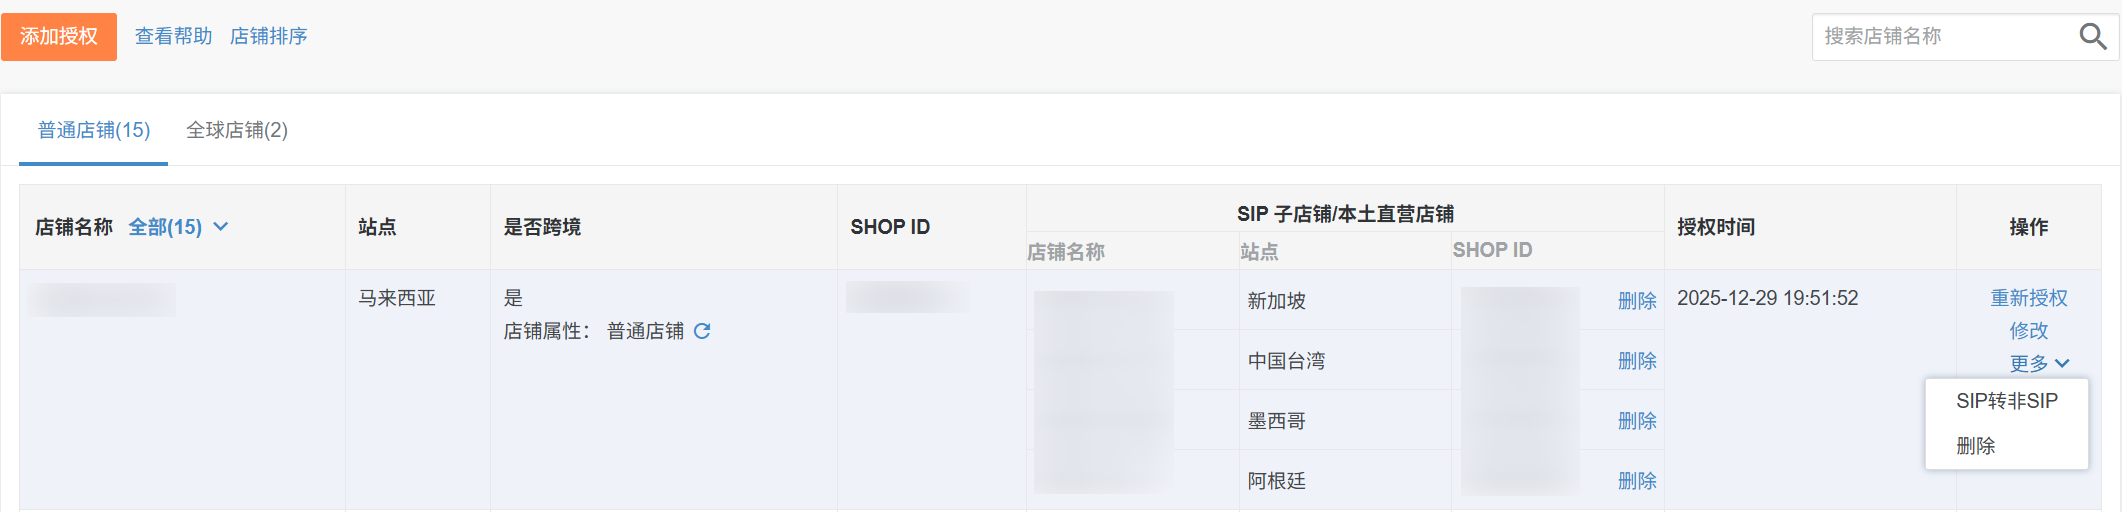
Task: Click the 修改 link
Action: [2028, 331]
